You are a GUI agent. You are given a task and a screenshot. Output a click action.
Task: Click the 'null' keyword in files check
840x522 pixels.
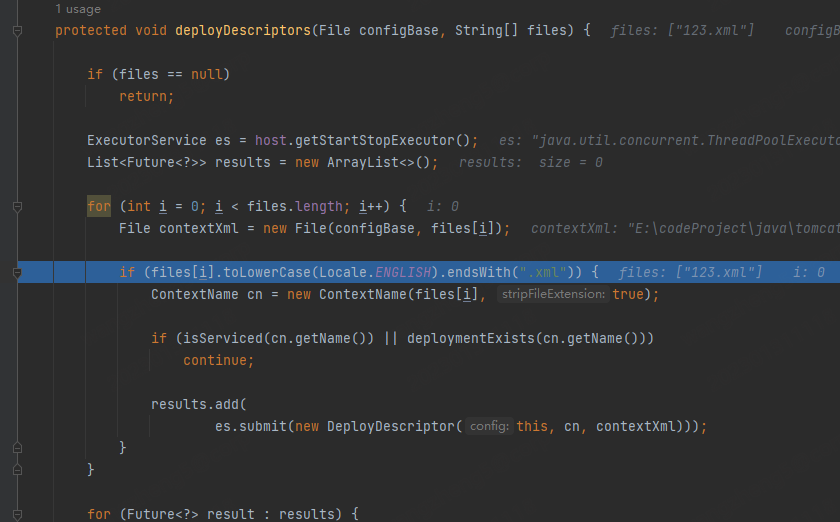tap(206, 74)
